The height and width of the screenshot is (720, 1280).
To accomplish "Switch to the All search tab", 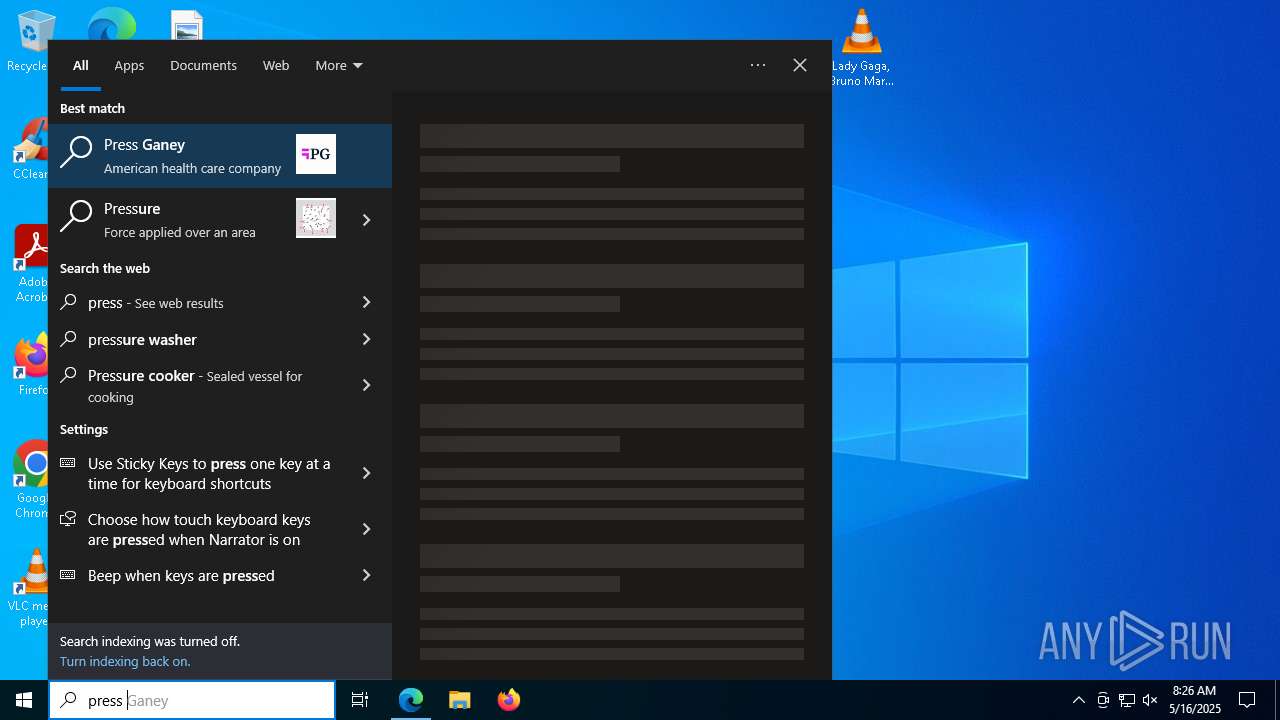I will pos(81,65).
